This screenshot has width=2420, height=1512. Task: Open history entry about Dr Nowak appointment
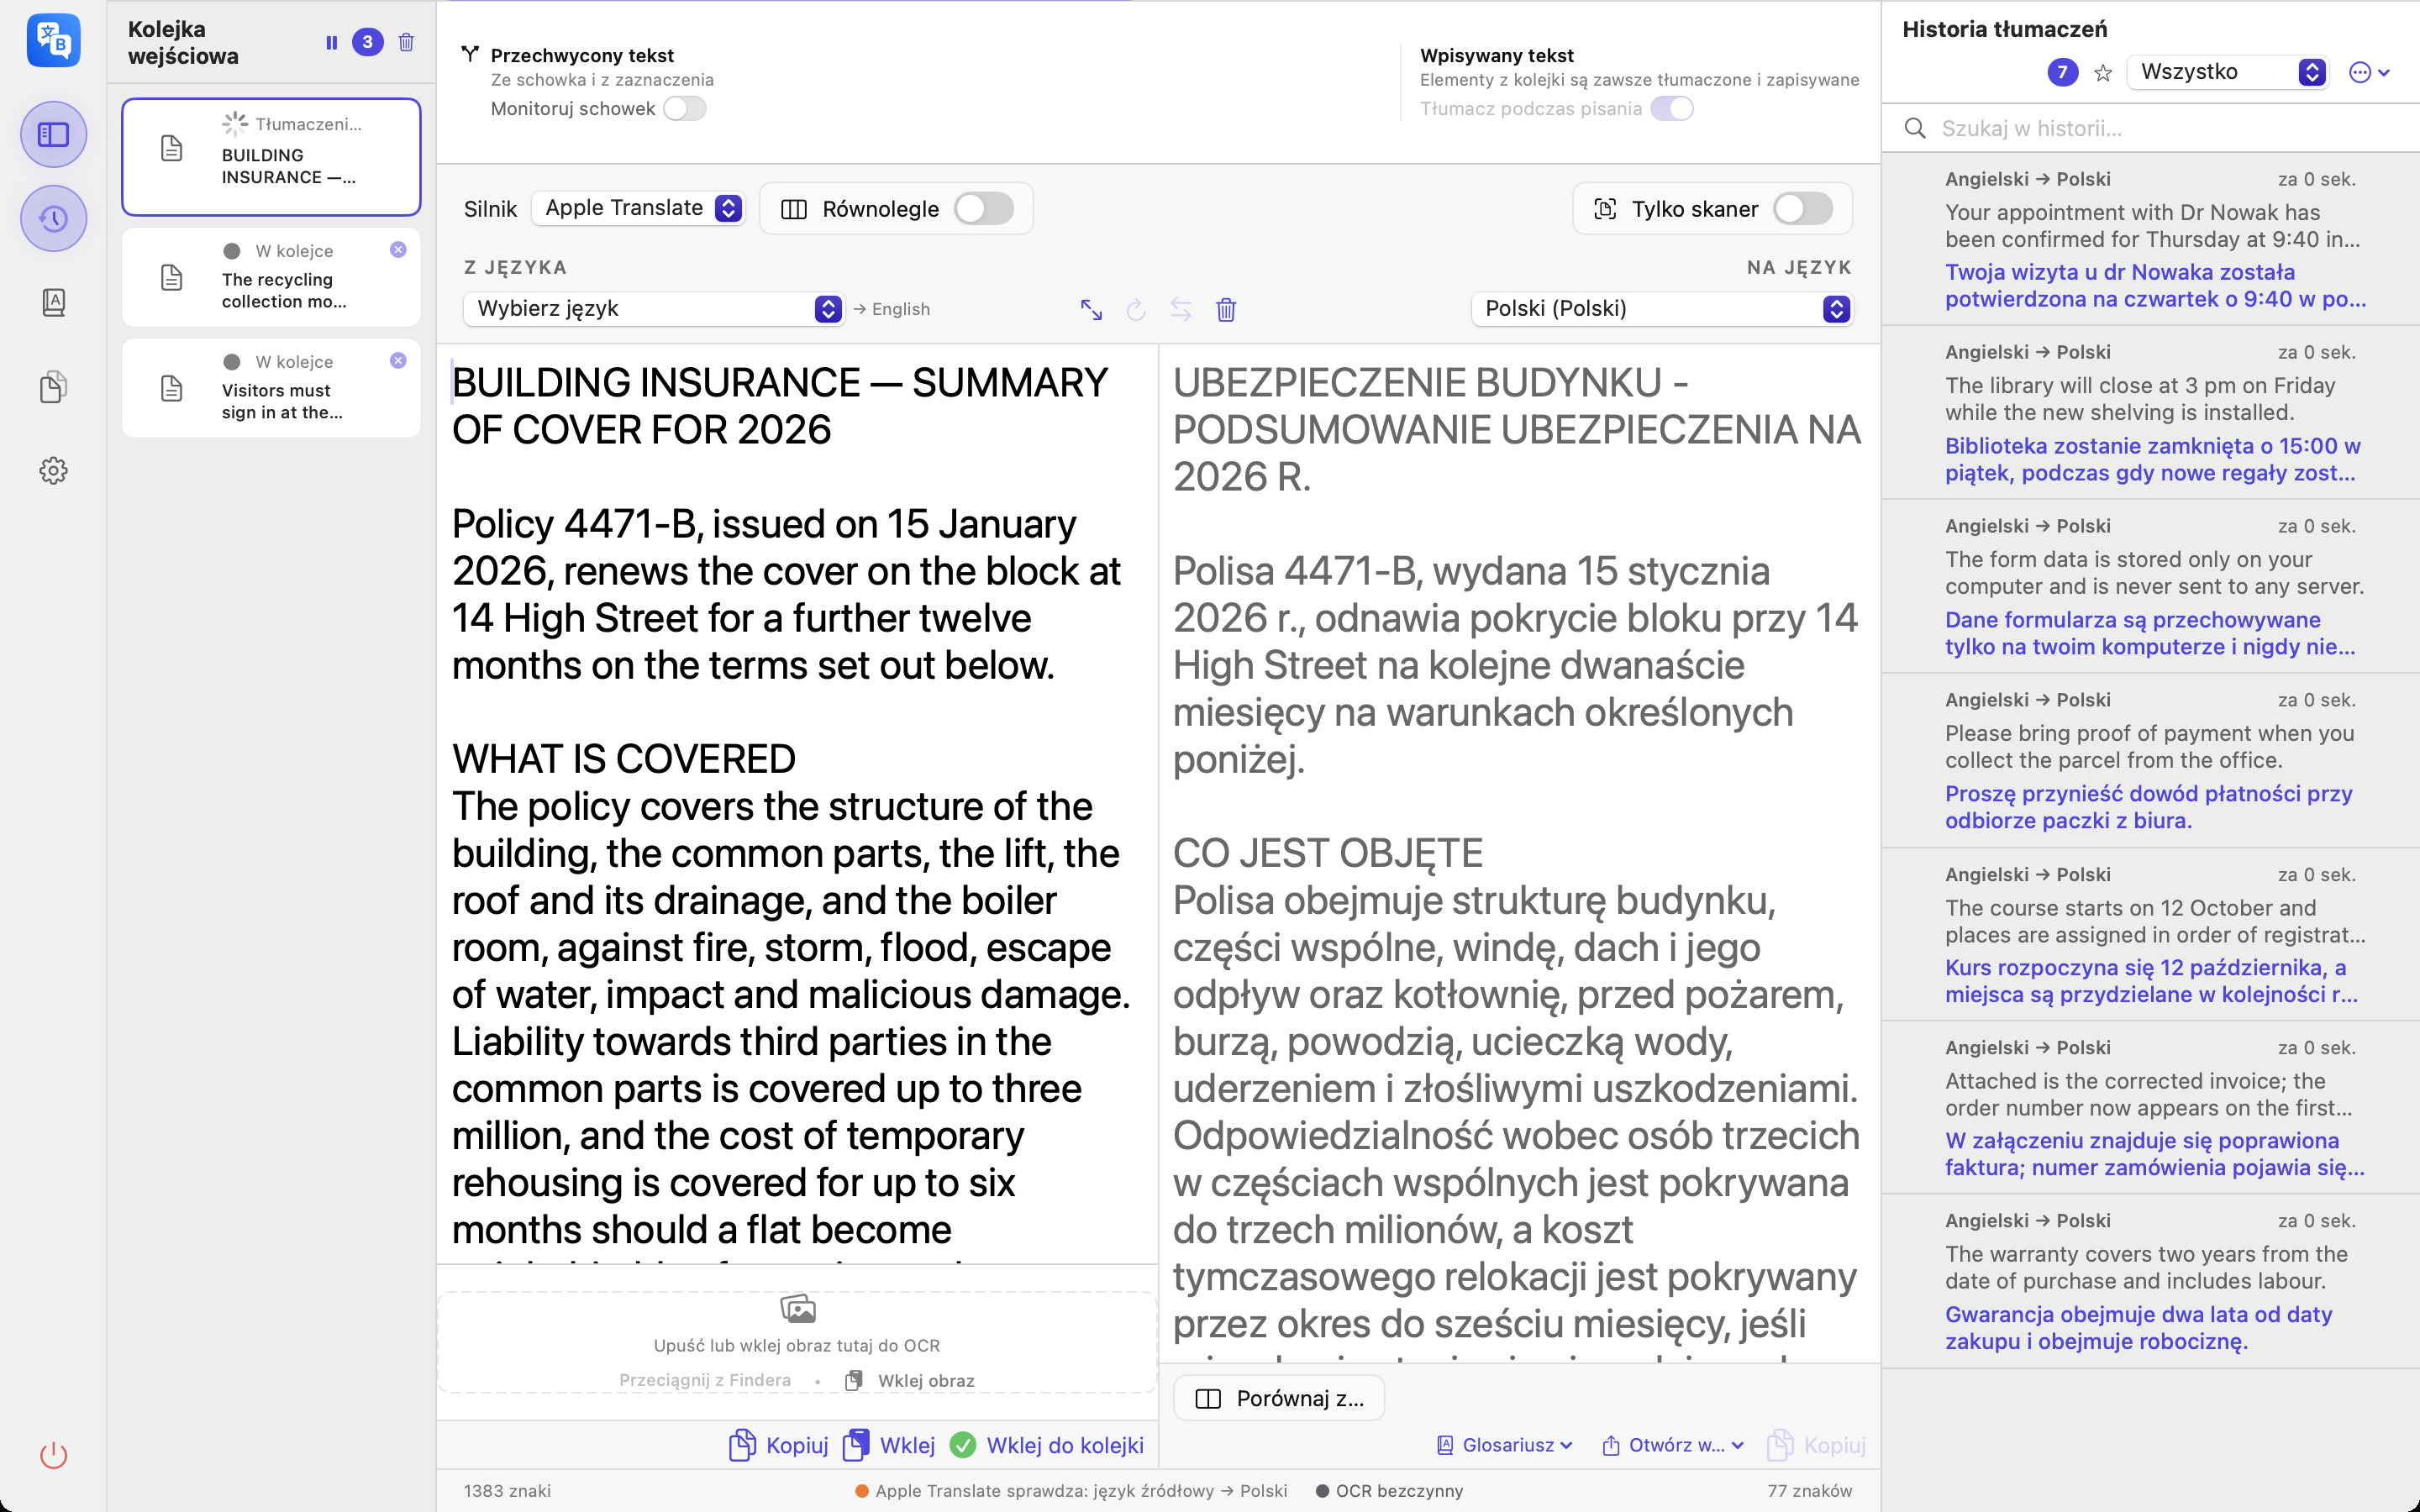(x=2150, y=240)
